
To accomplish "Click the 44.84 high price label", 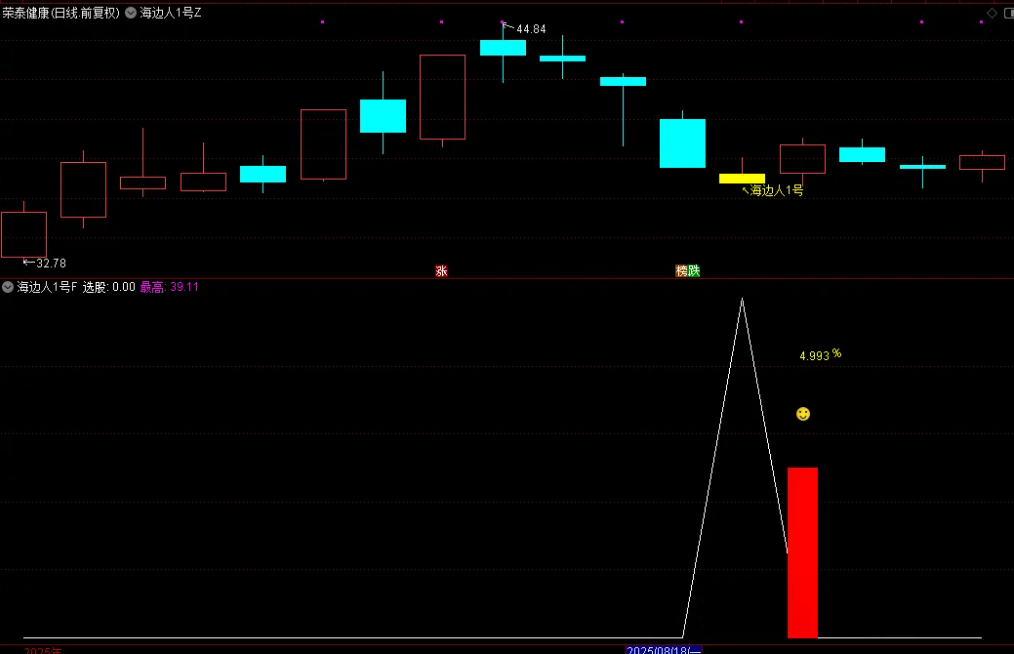I will click(x=531, y=29).
